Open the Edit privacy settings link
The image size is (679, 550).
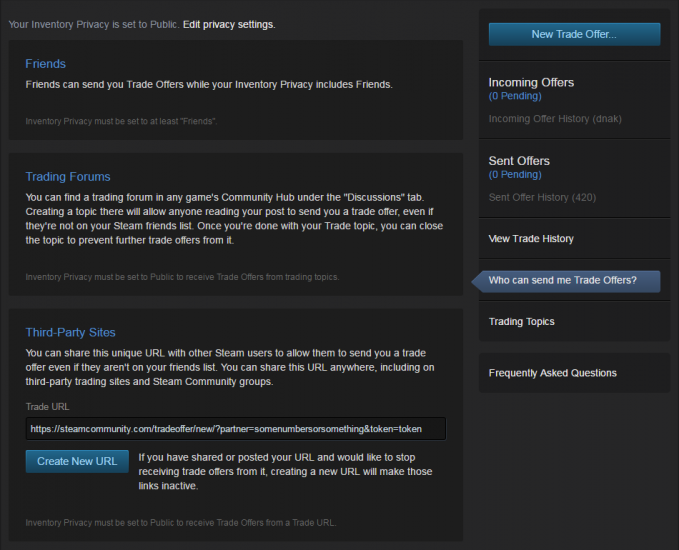coord(229,24)
